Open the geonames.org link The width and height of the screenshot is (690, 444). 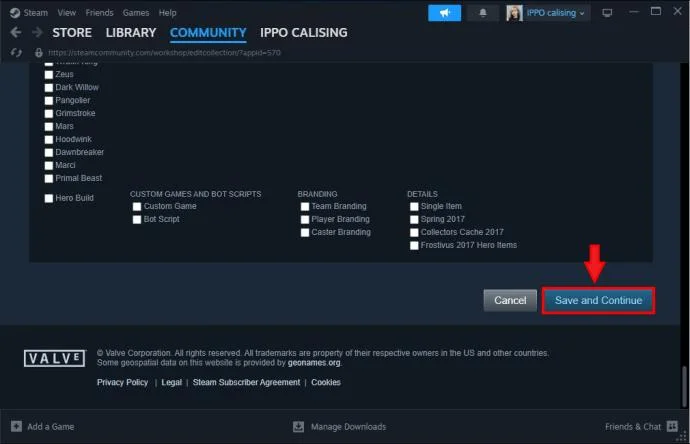[314, 363]
